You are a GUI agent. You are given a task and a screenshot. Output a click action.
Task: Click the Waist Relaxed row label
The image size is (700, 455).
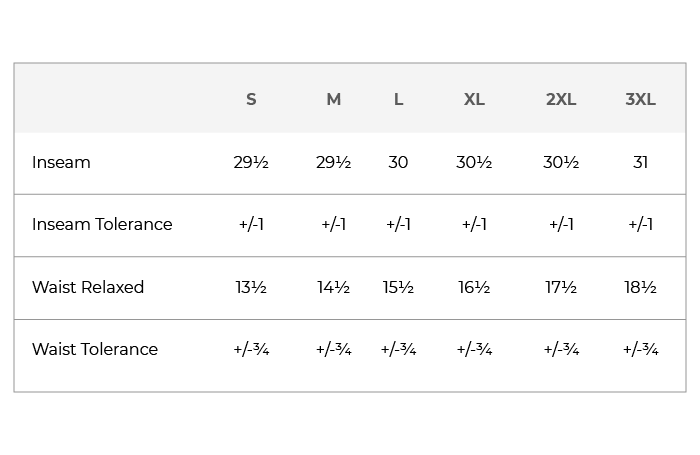point(88,287)
